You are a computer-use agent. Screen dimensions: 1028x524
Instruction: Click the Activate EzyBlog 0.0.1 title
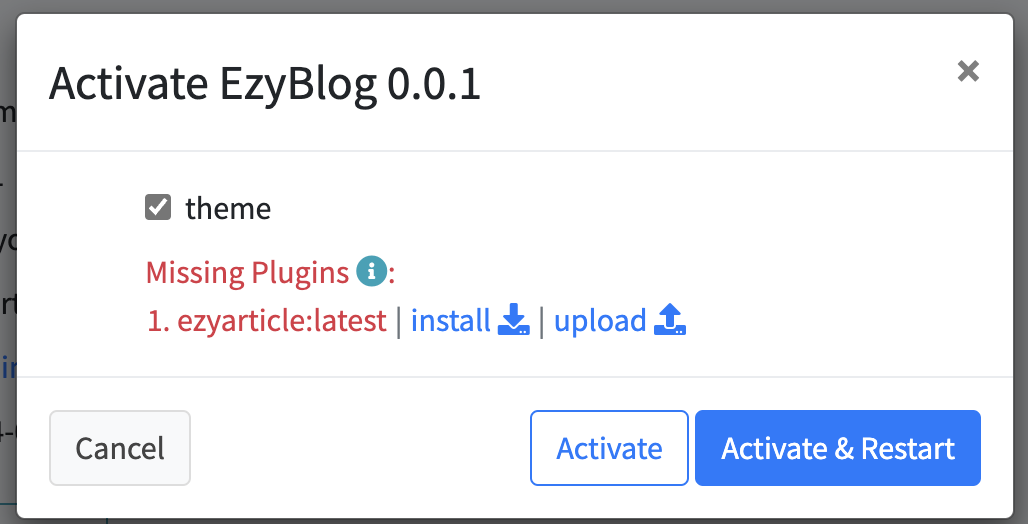click(x=265, y=85)
